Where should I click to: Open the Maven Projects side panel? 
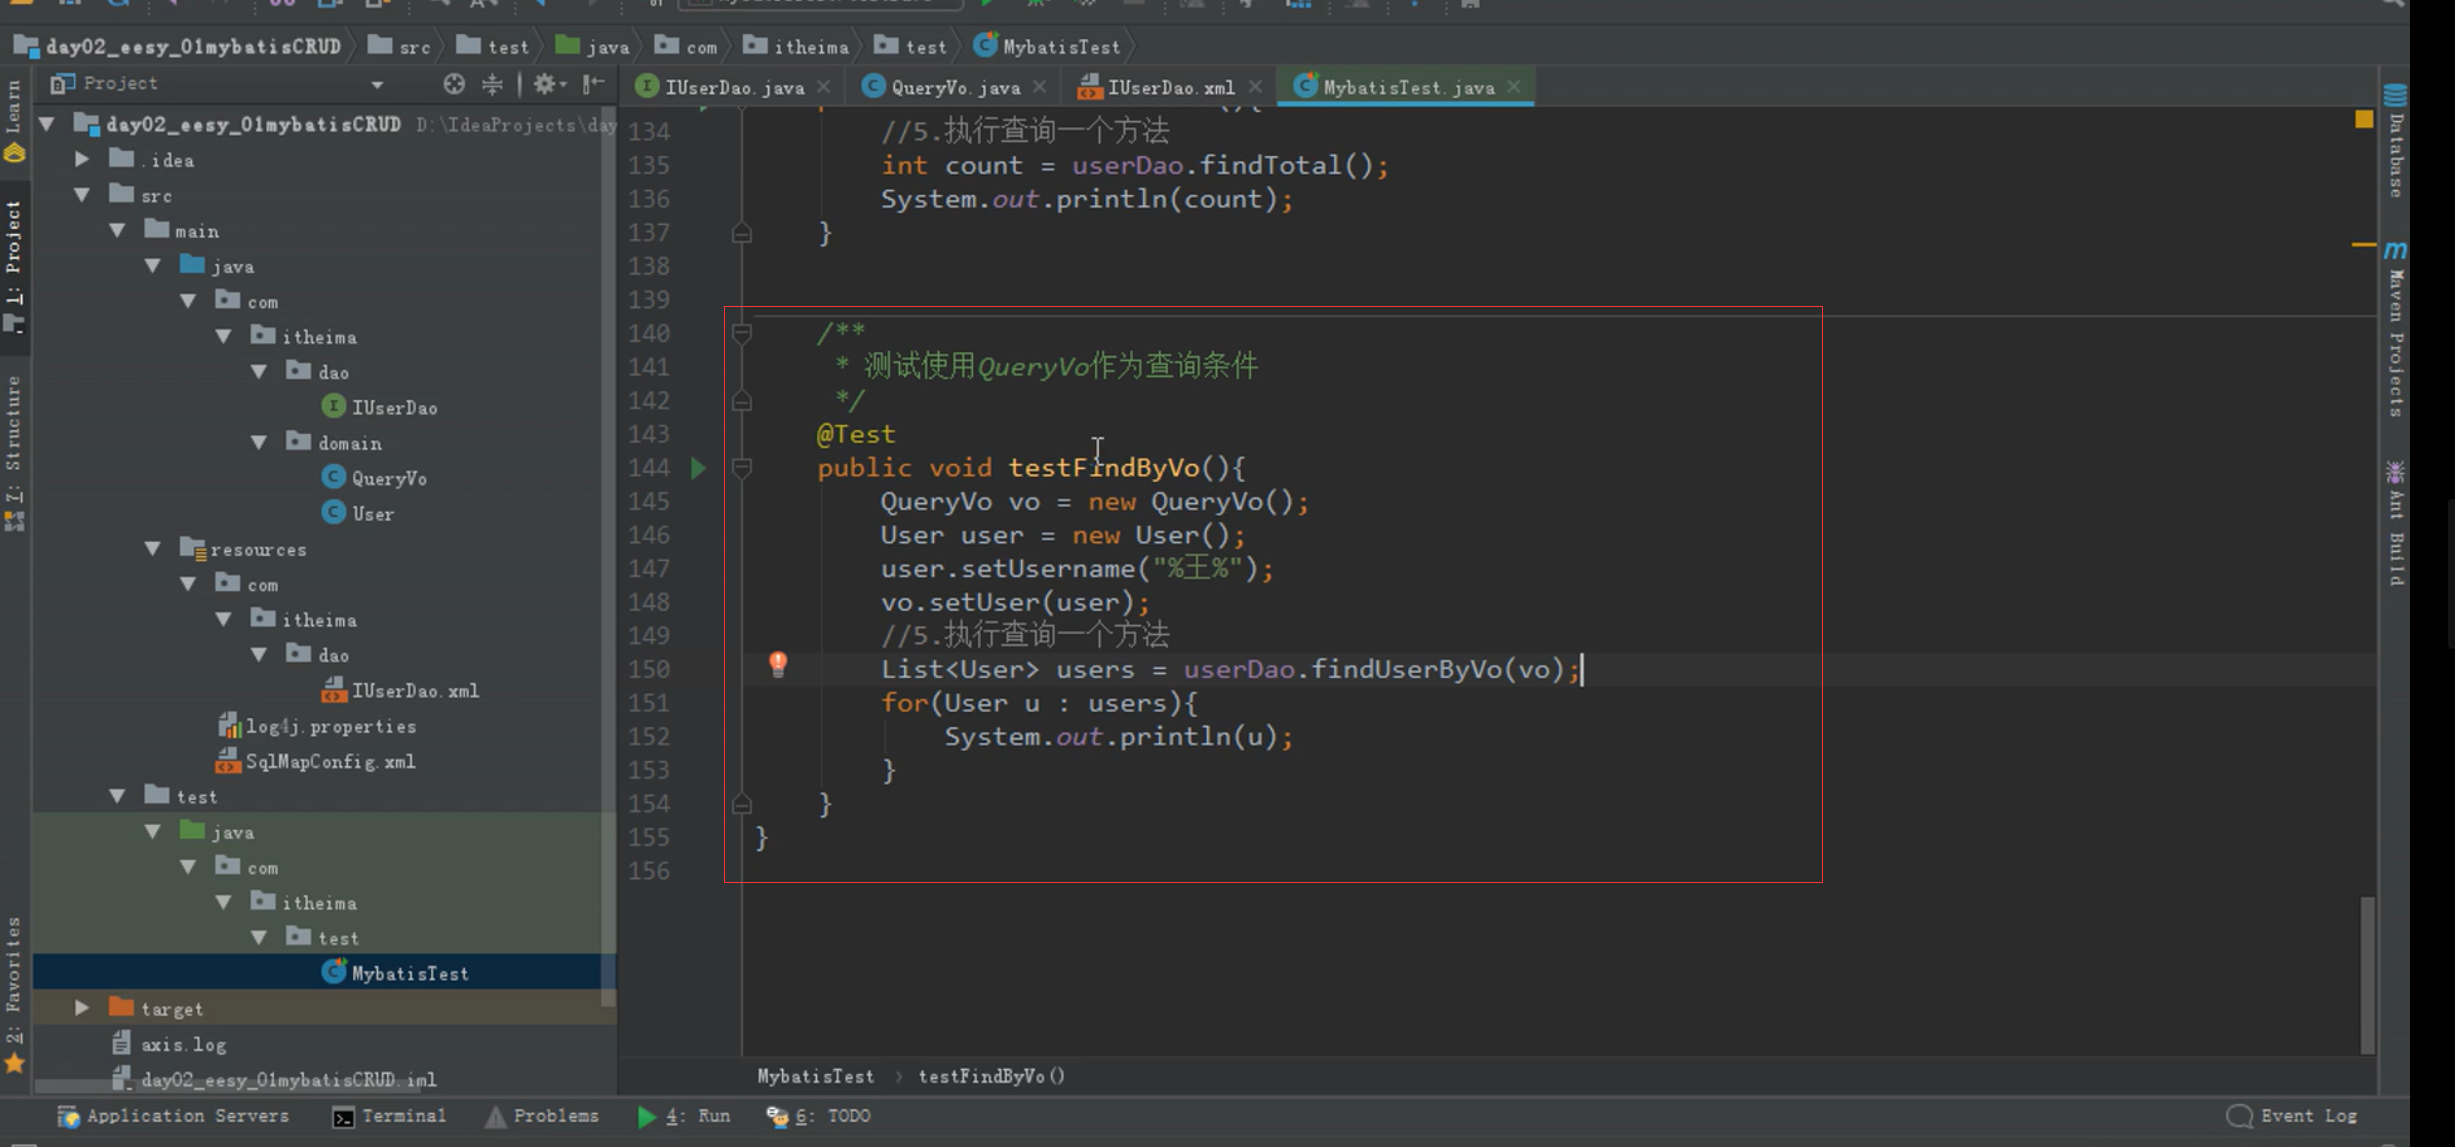(2396, 330)
